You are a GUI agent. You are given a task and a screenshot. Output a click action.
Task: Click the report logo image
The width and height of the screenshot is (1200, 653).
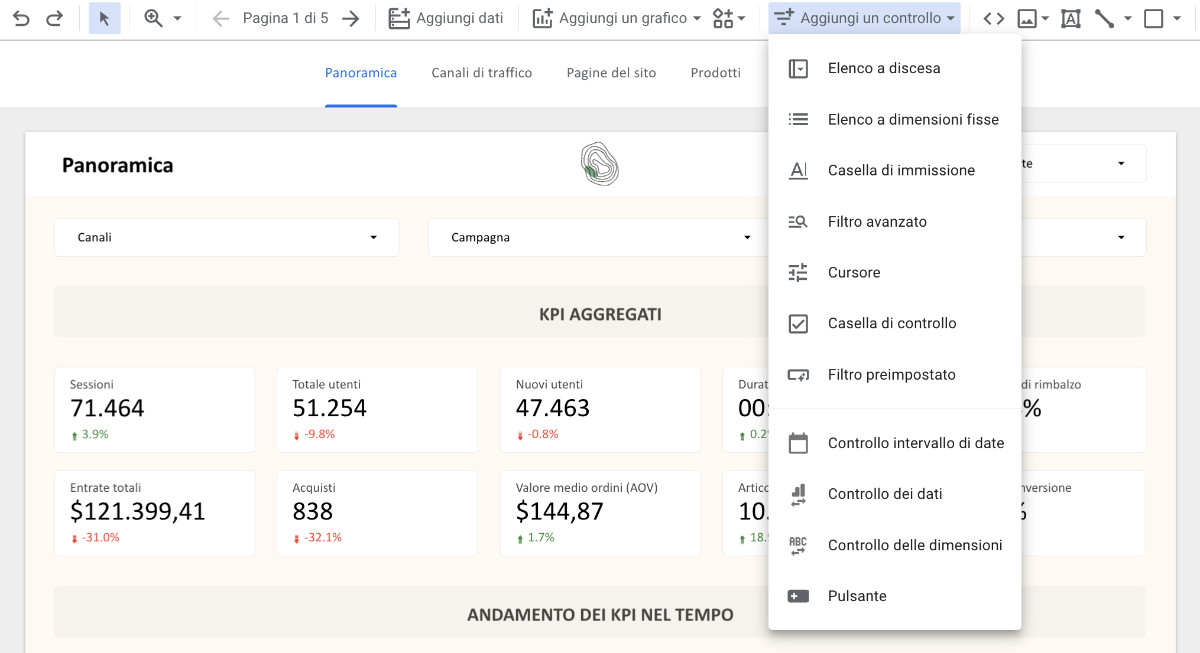[x=600, y=164]
